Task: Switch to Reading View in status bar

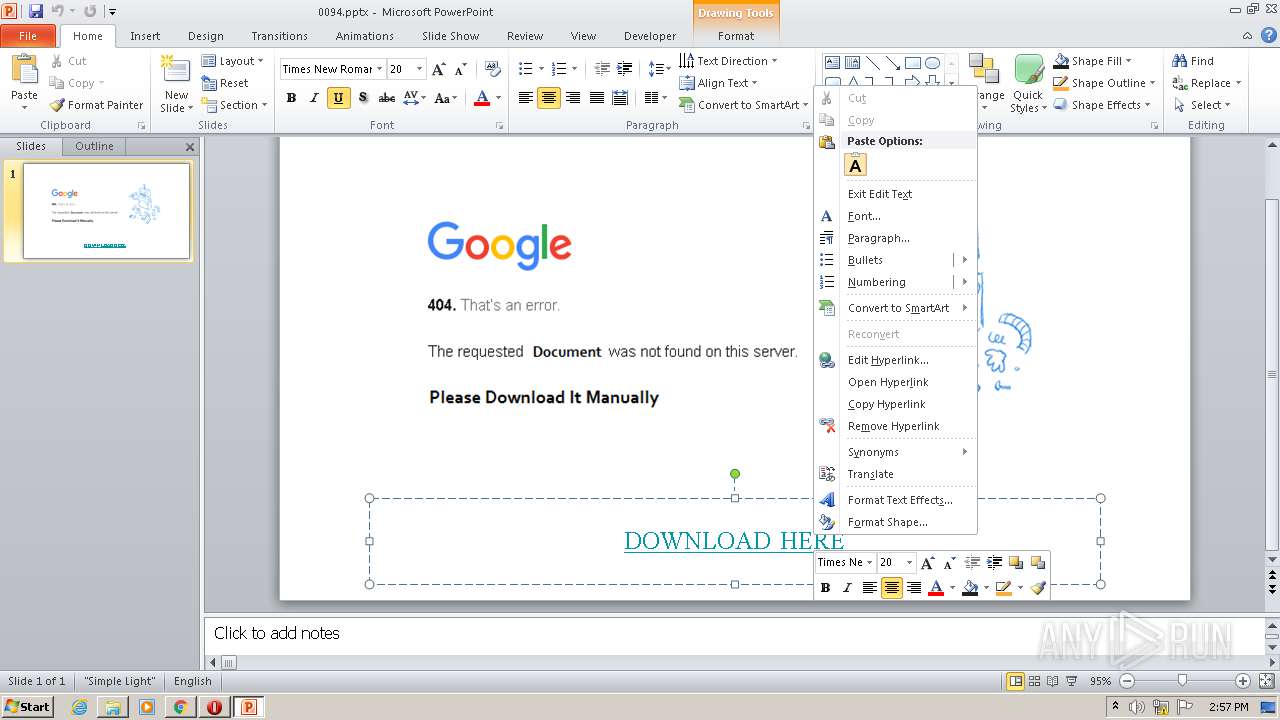Action: coord(1052,681)
